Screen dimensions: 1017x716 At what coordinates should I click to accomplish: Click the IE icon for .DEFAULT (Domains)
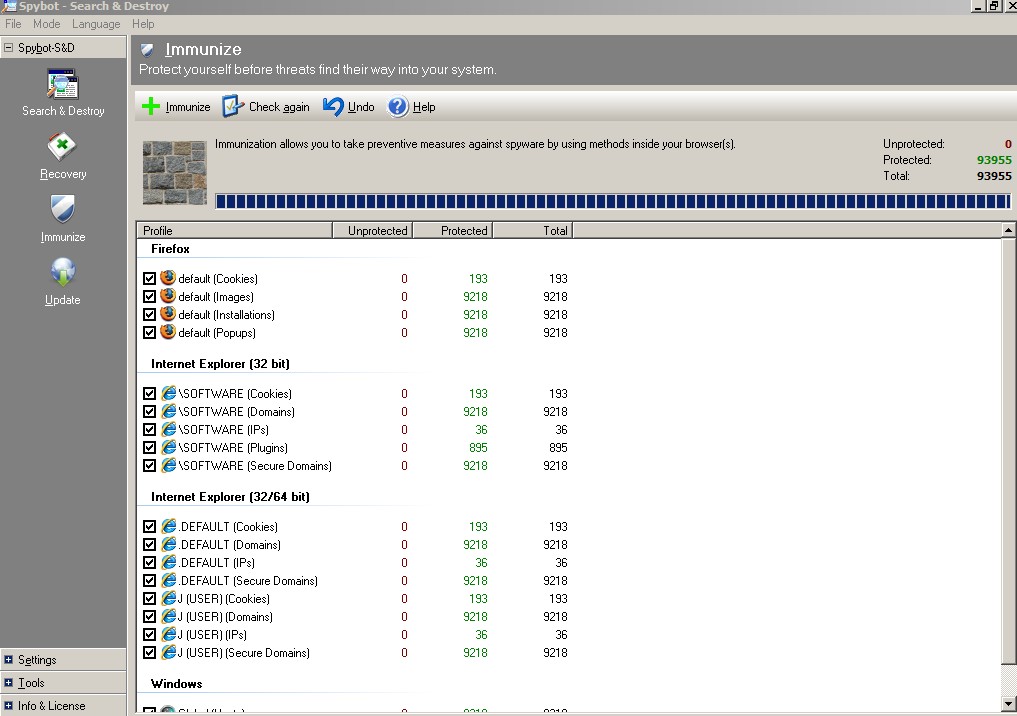(x=169, y=544)
